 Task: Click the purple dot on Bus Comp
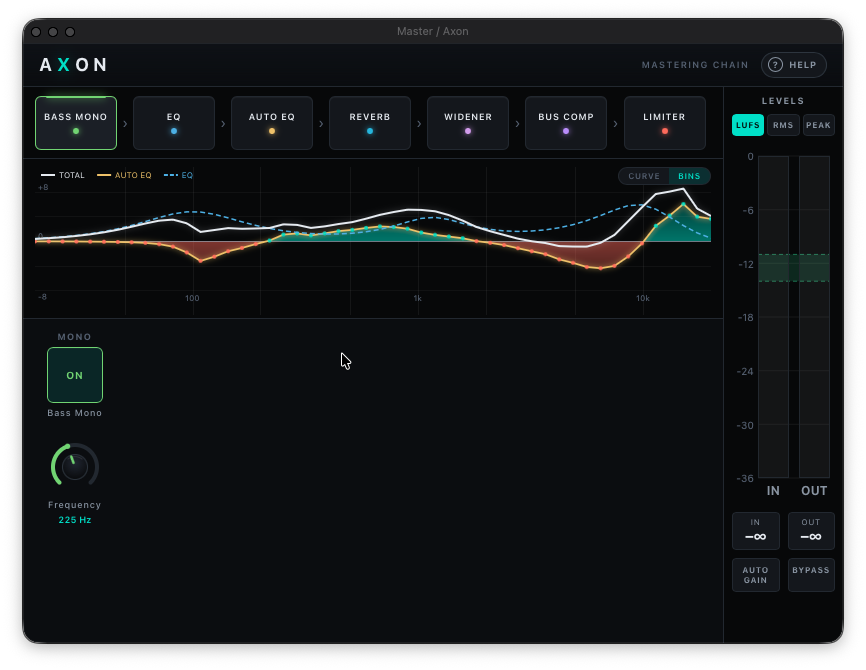pos(566,131)
